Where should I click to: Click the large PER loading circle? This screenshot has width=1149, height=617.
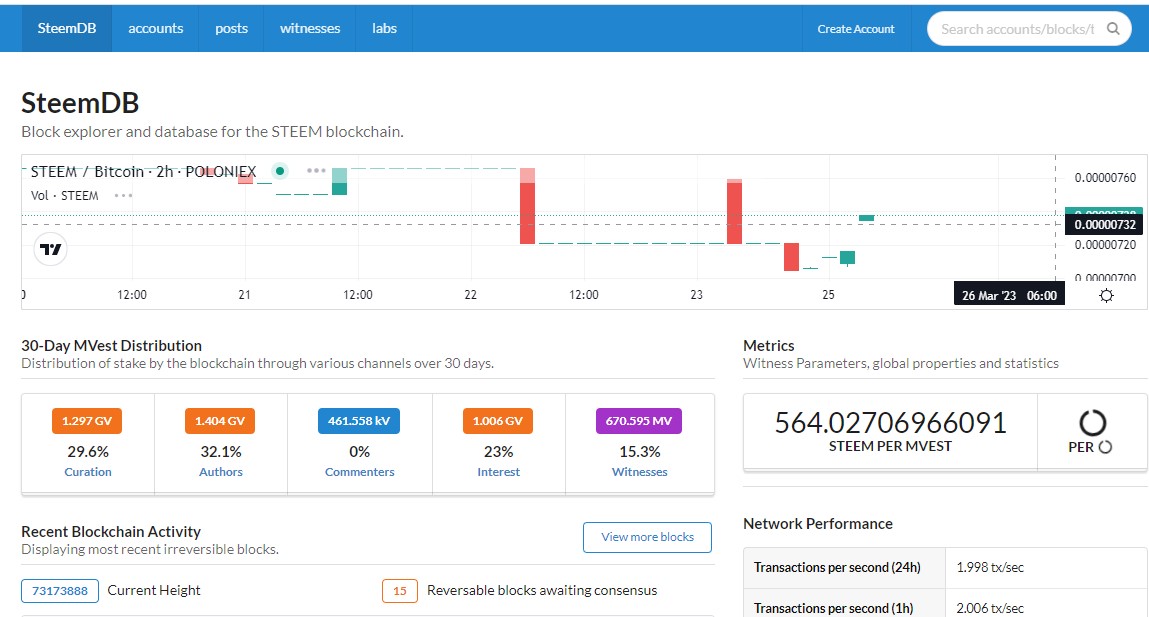1093,423
